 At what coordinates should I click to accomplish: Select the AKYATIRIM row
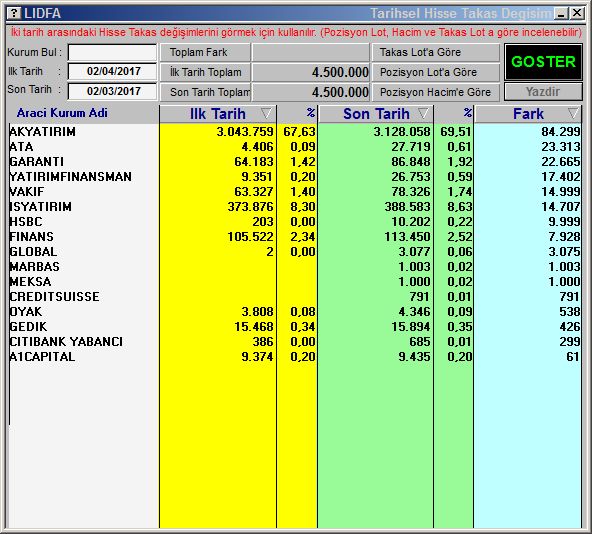[x=295, y=132]
